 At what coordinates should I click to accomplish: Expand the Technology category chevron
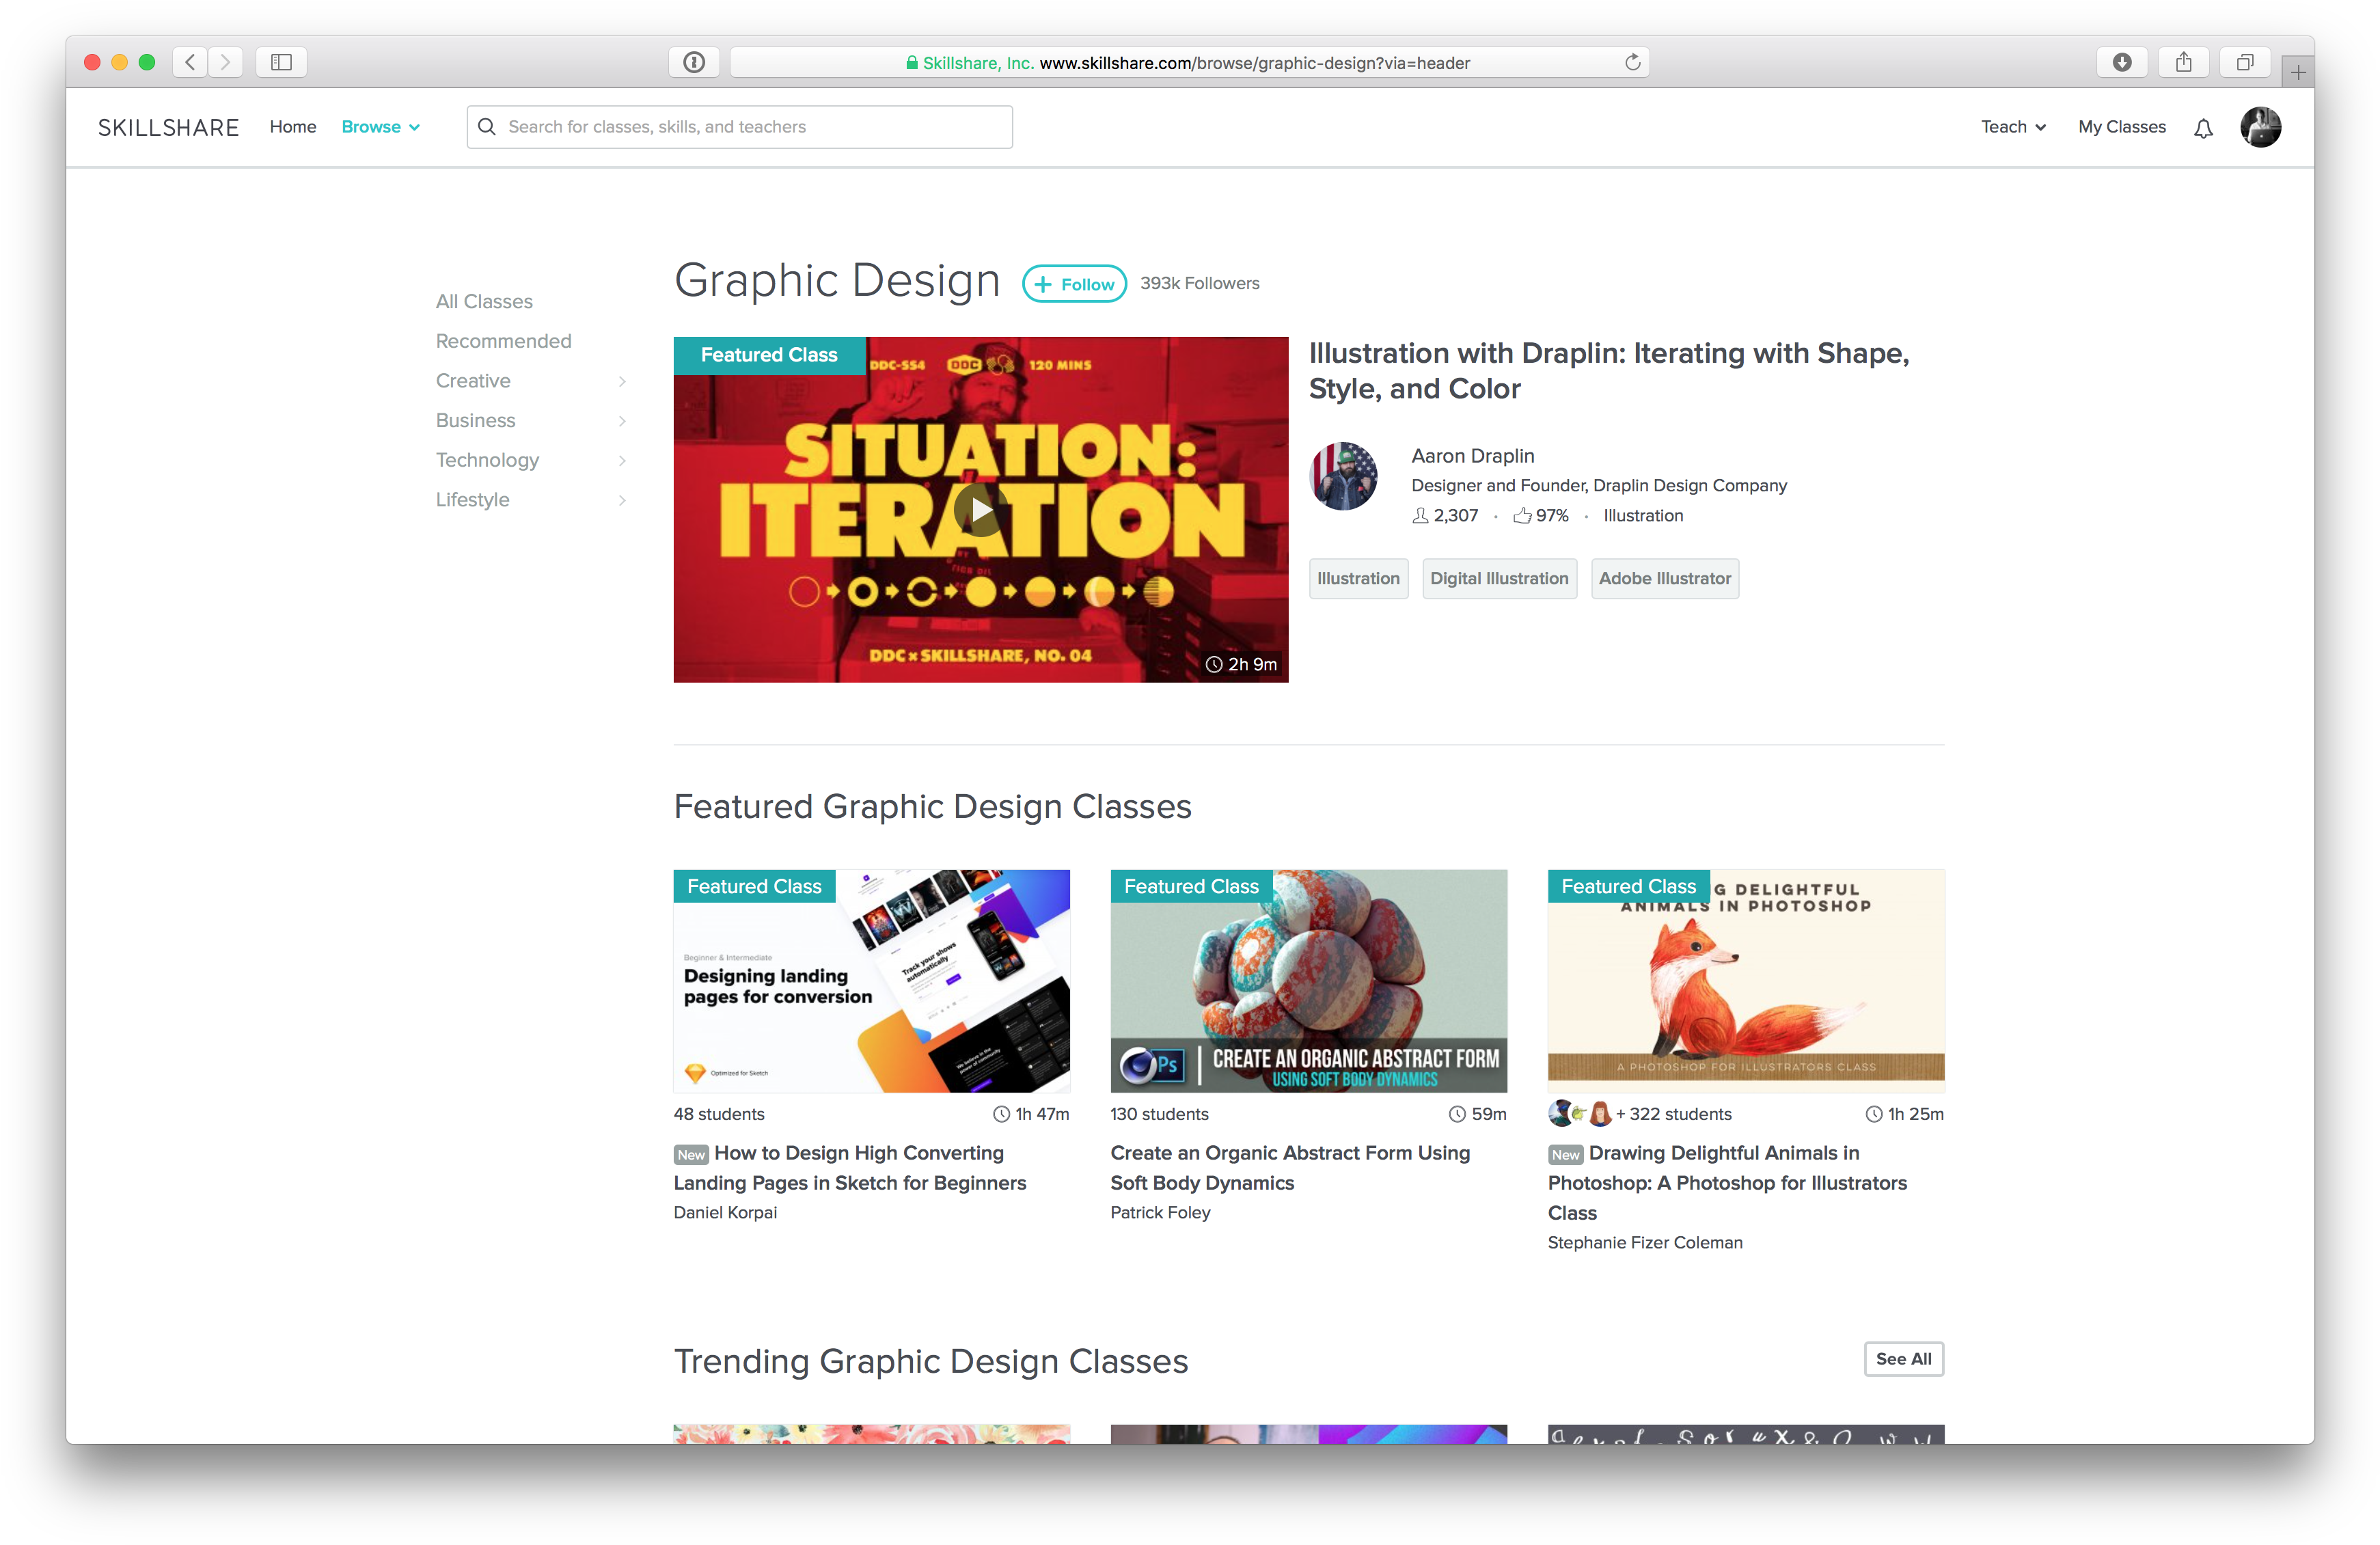(x=622, y=461)
